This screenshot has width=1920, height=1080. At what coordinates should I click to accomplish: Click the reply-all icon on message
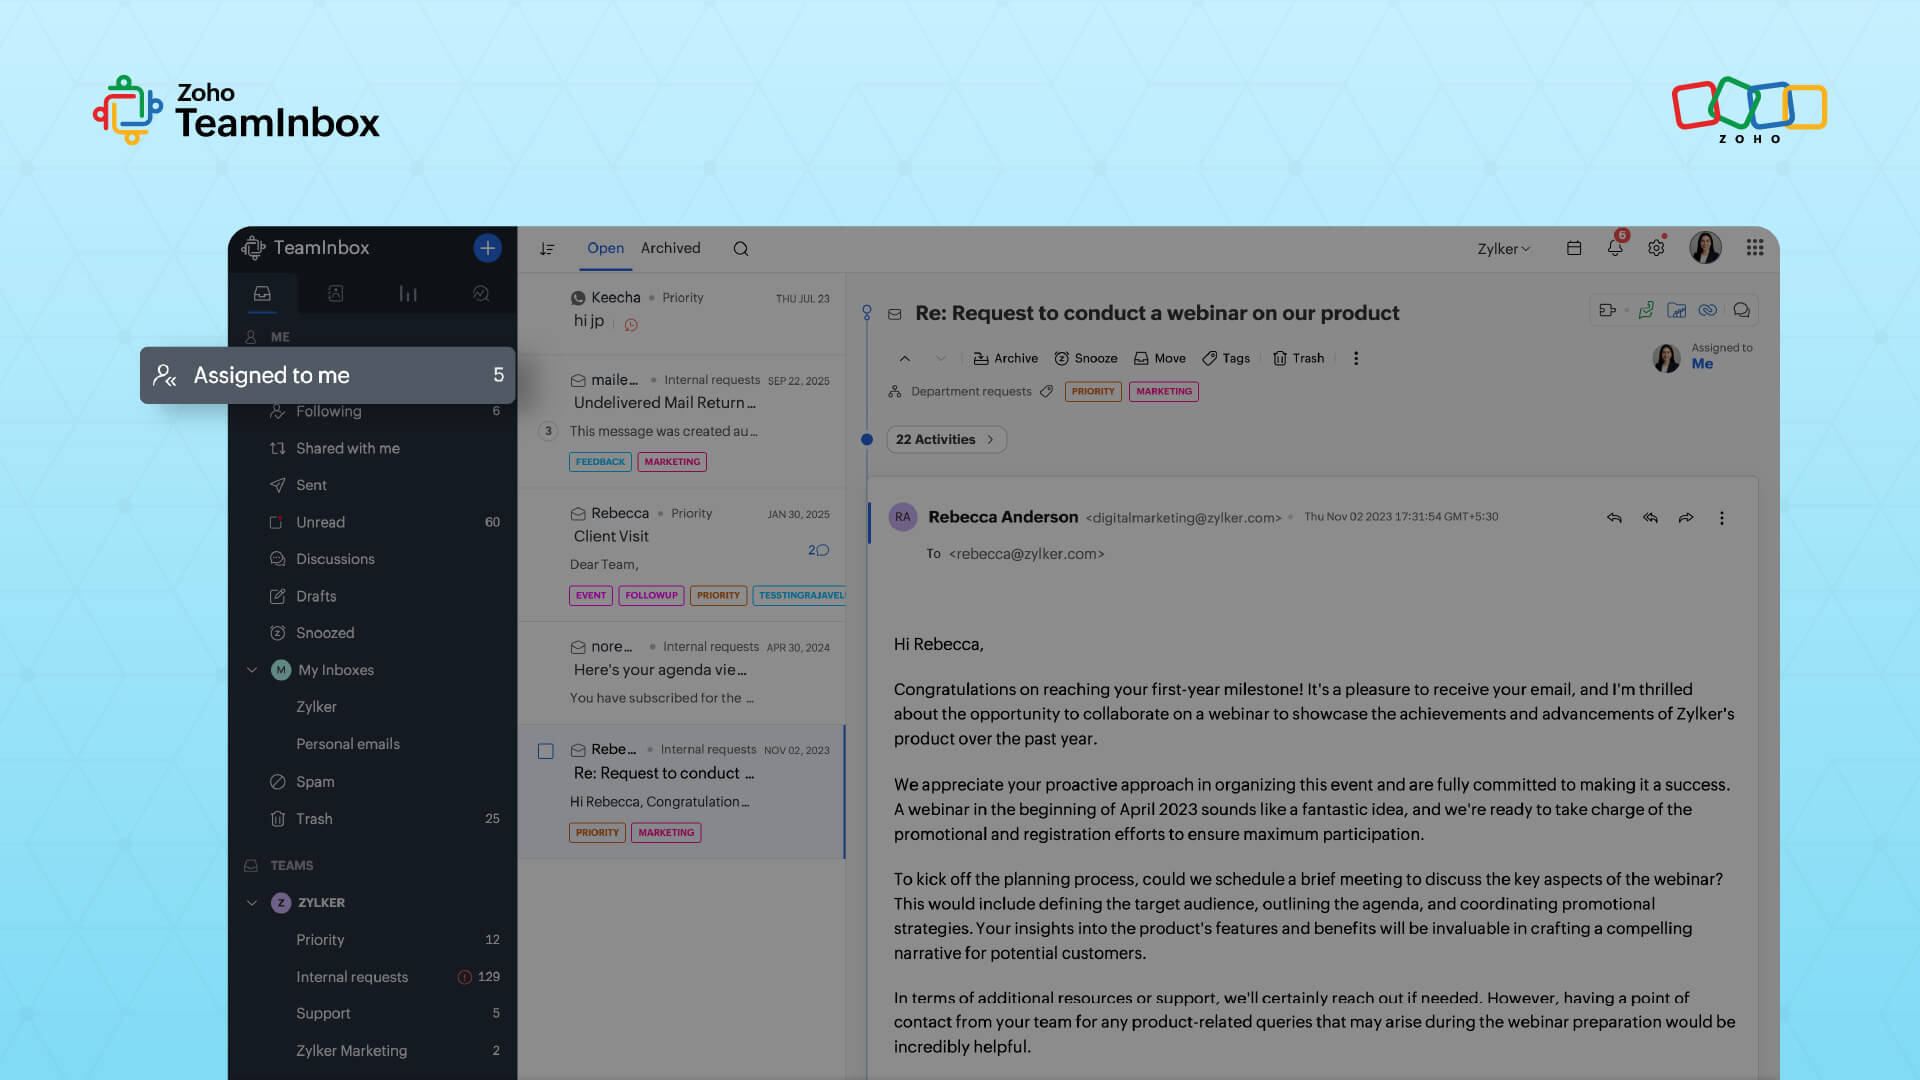pos(1650,518)
